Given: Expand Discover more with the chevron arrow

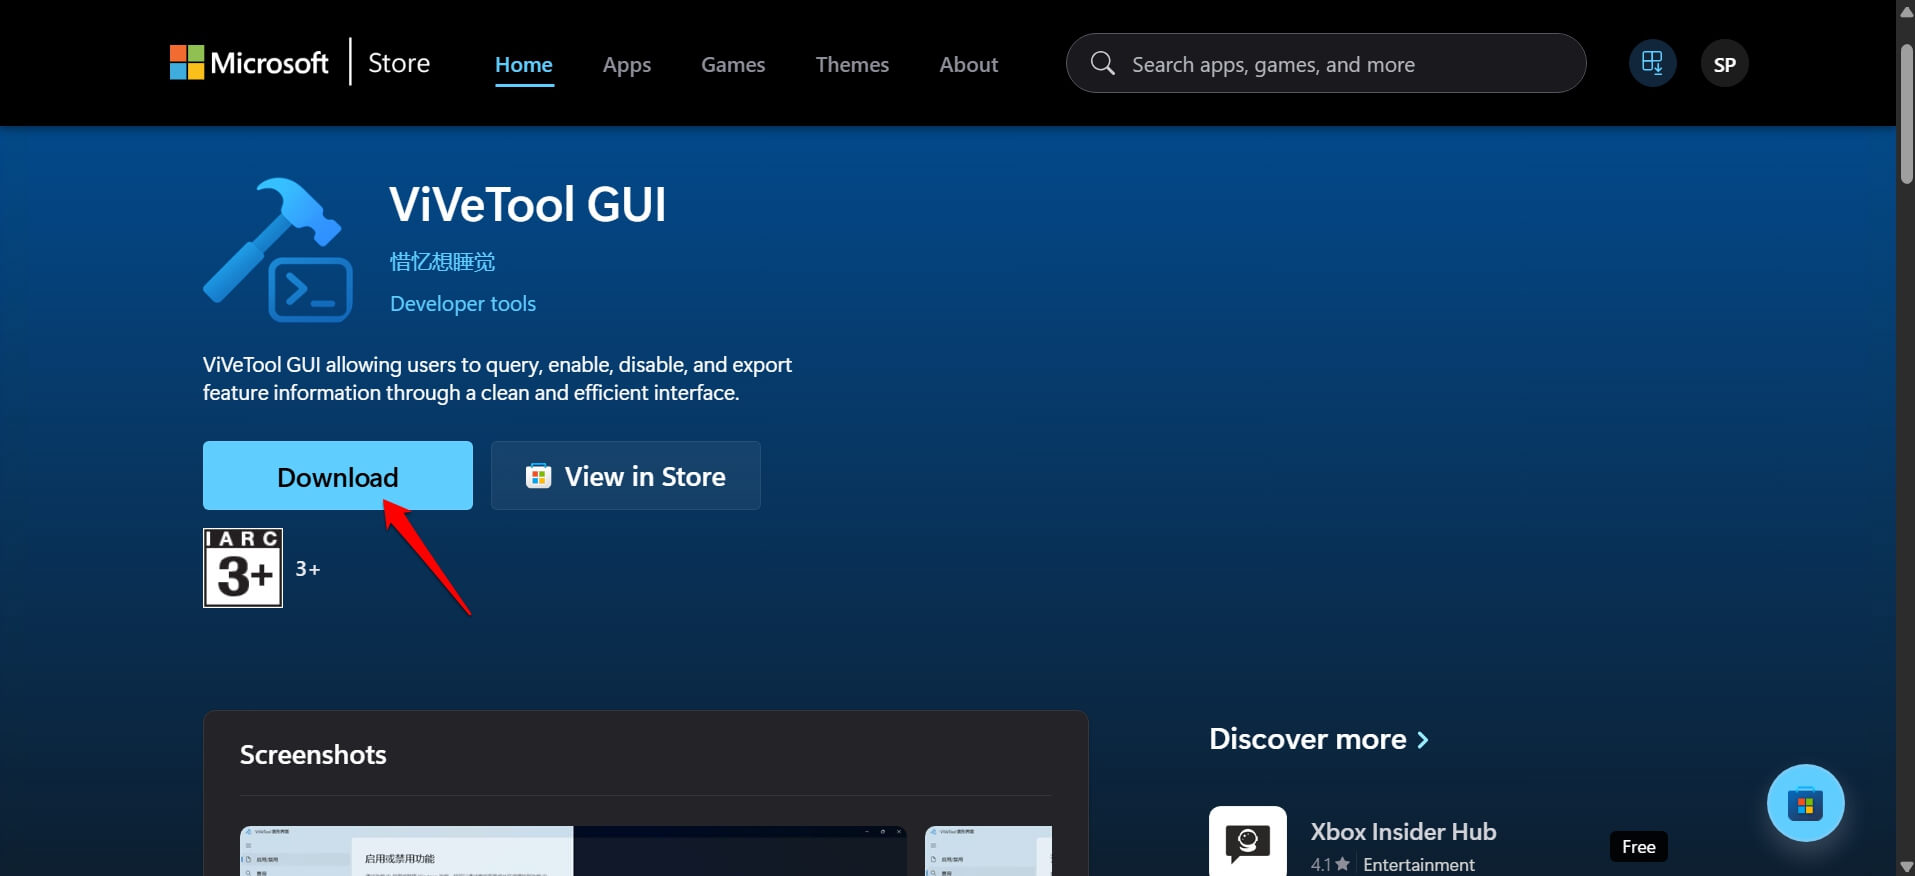Looking at the screenshot, I should coord(1423,740).
